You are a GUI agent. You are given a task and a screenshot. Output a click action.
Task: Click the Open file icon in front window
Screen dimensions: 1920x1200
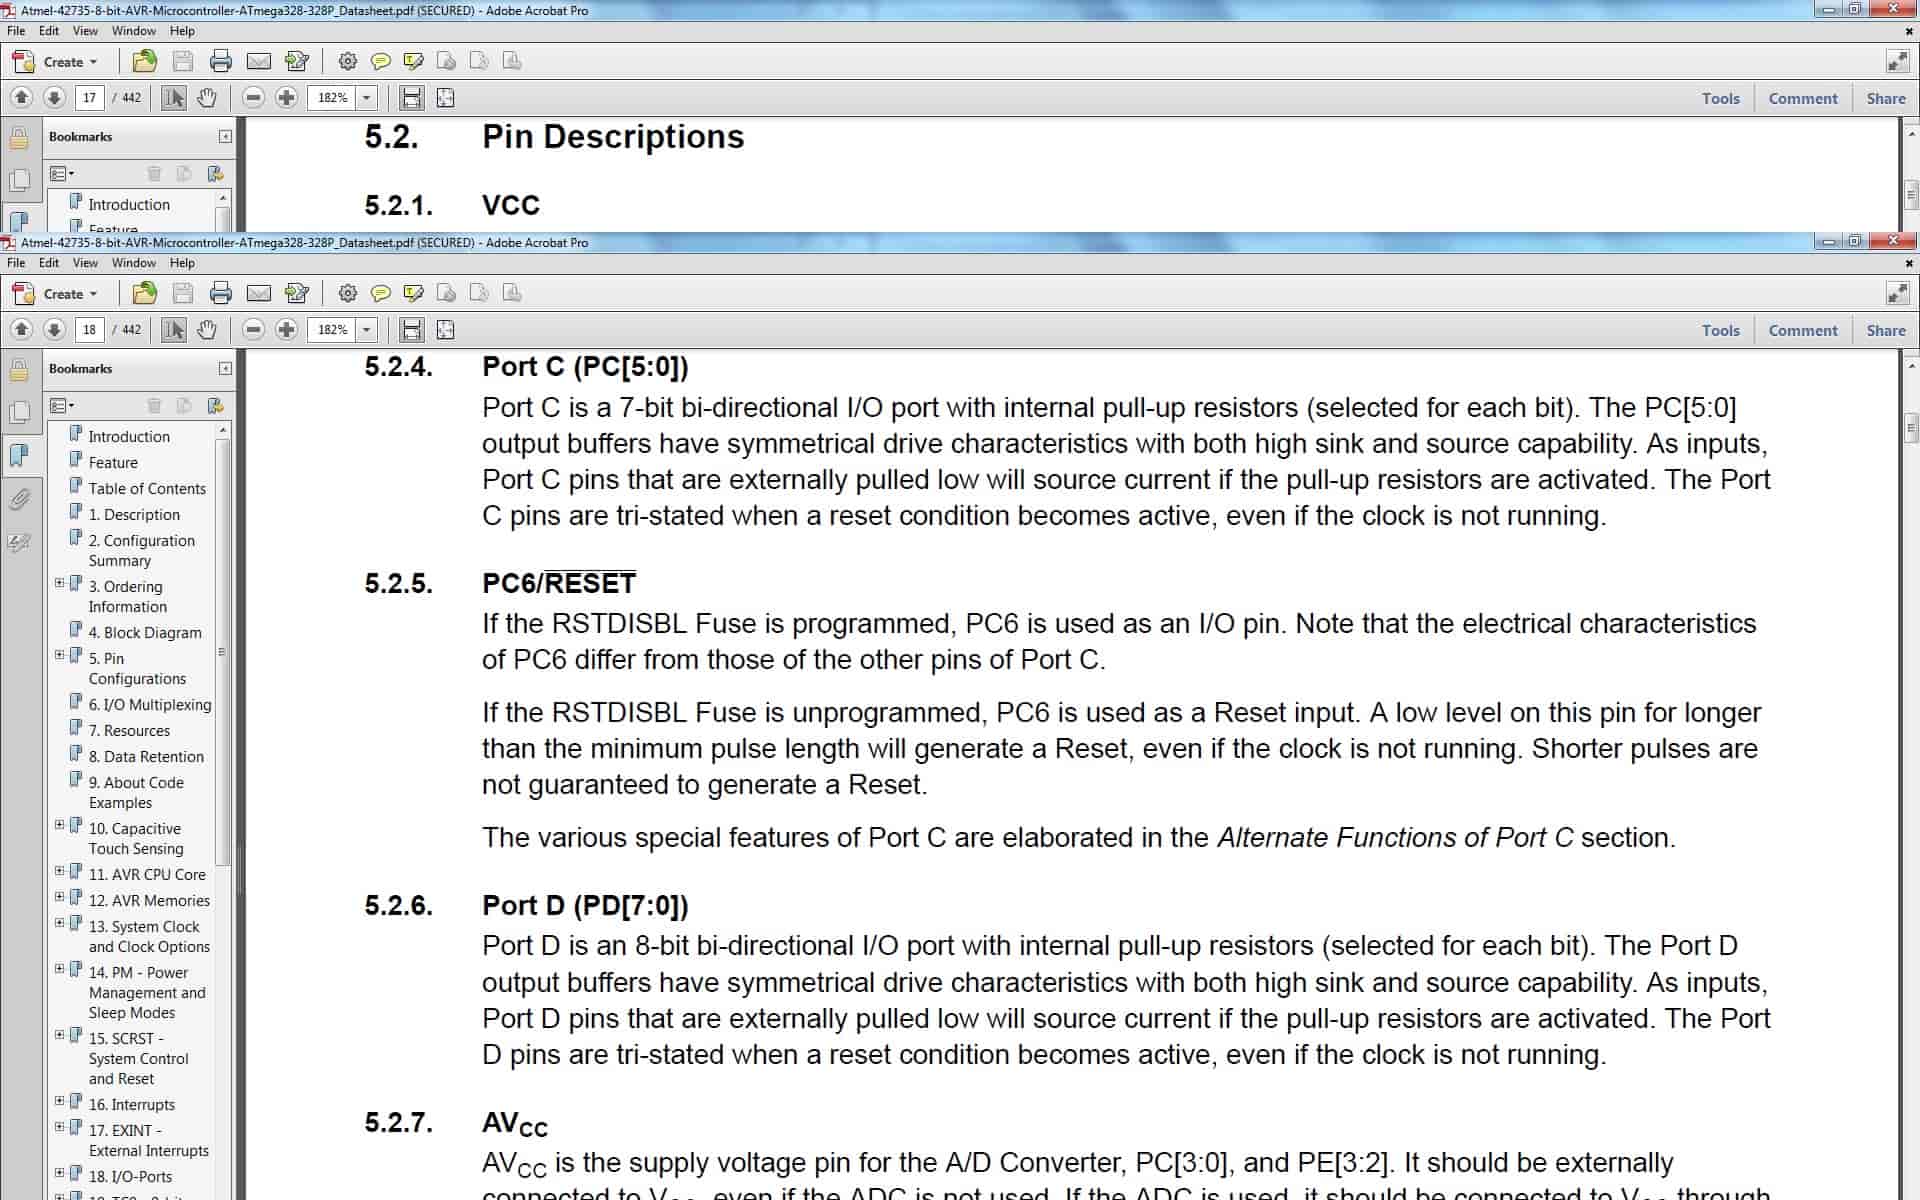point(145,293)
